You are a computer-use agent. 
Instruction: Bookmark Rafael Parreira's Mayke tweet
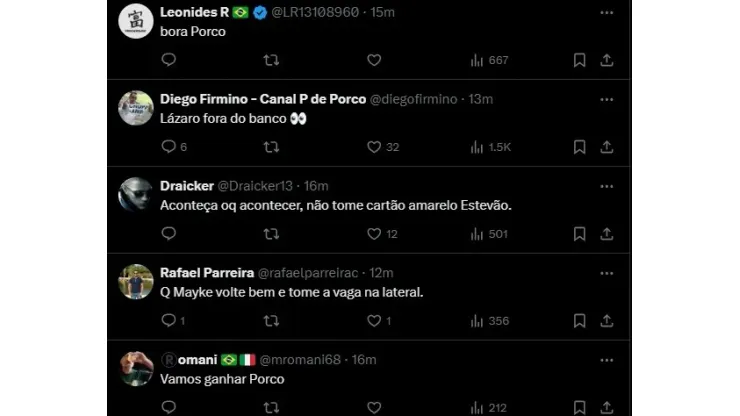point(579,321)
